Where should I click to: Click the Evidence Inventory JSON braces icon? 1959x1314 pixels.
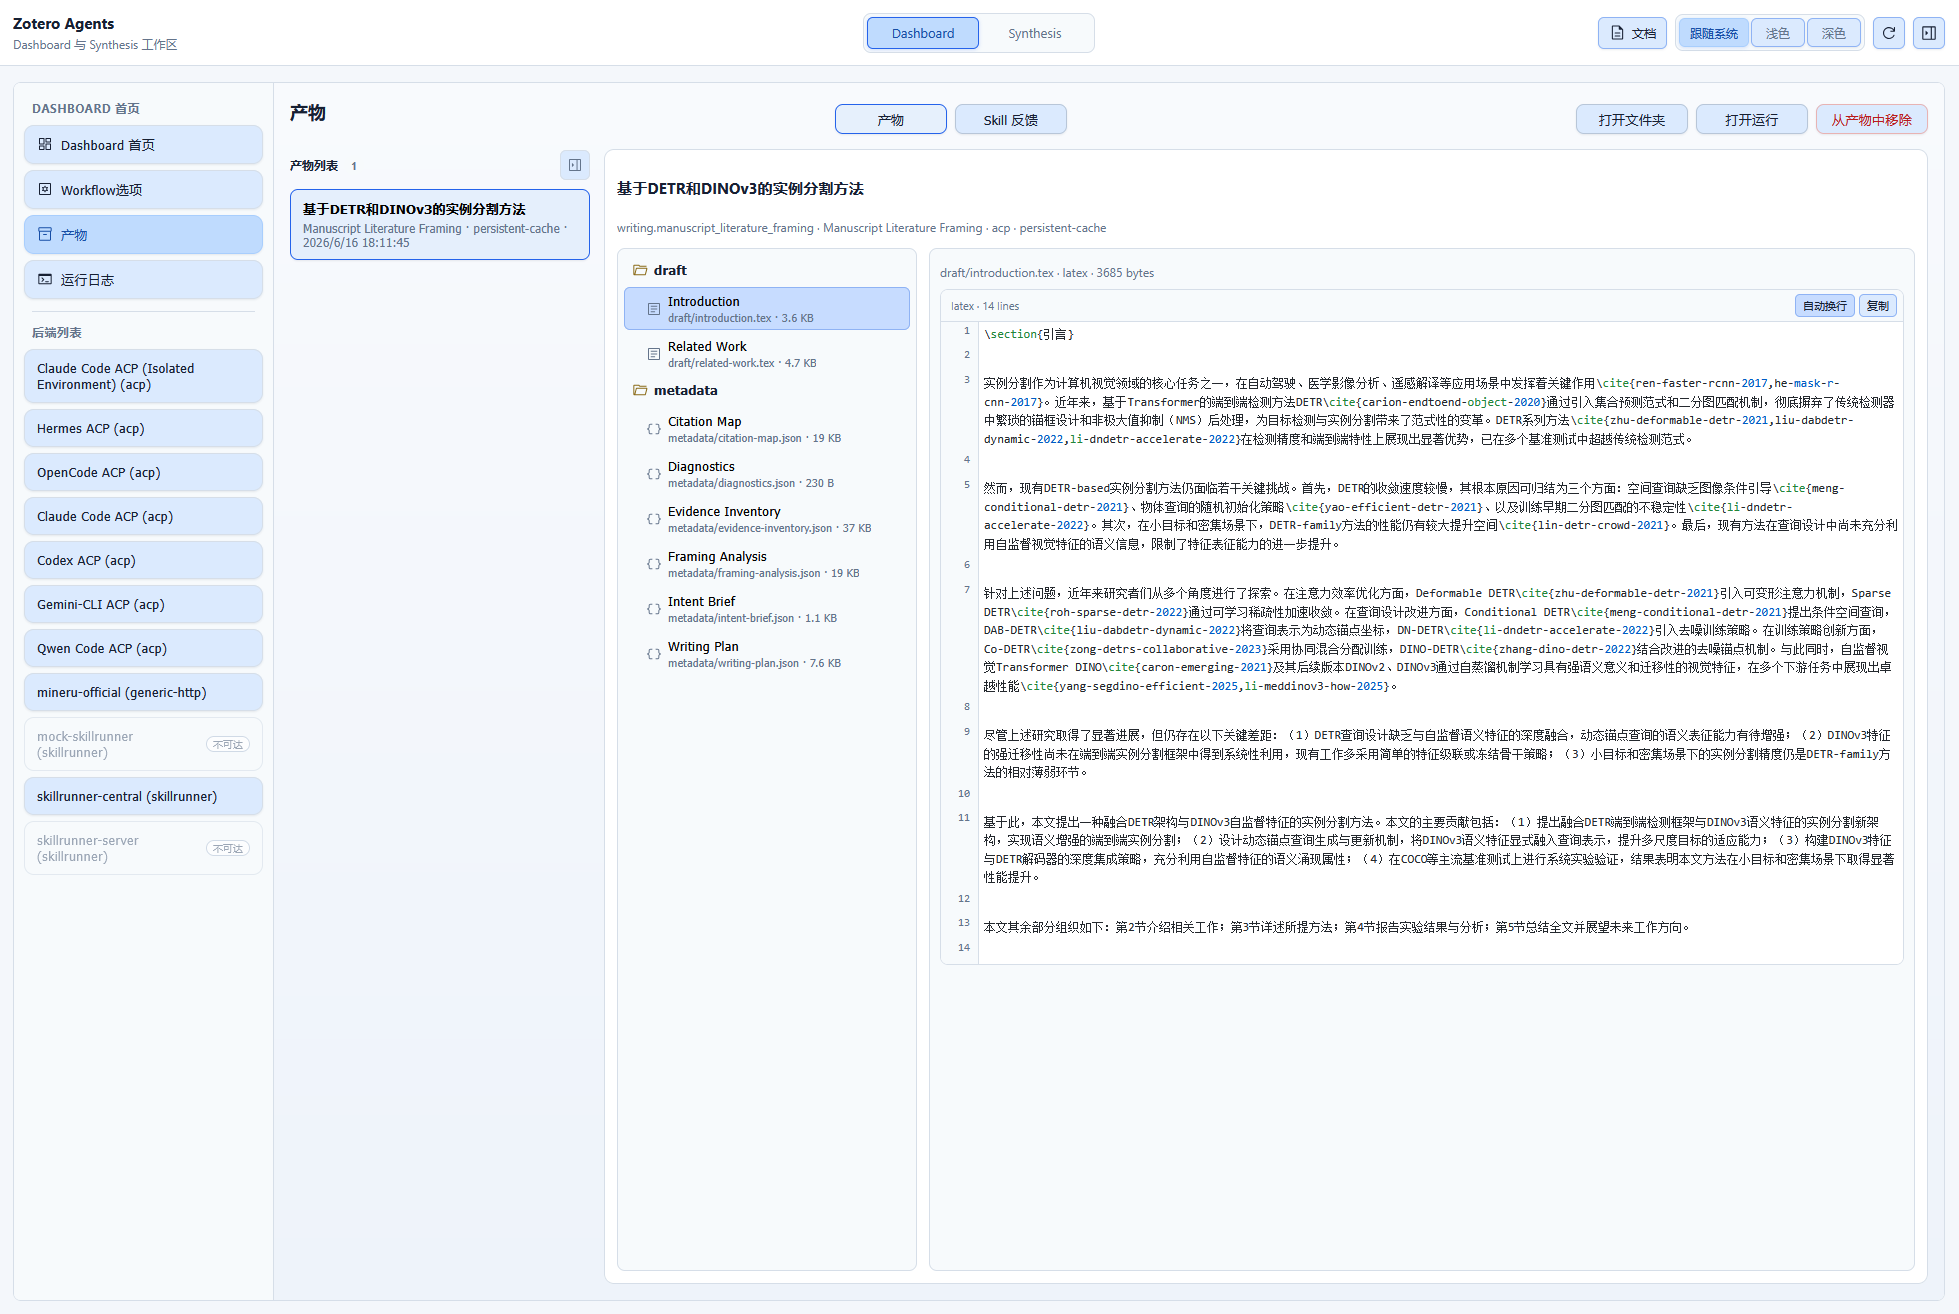tap(653, 519)
